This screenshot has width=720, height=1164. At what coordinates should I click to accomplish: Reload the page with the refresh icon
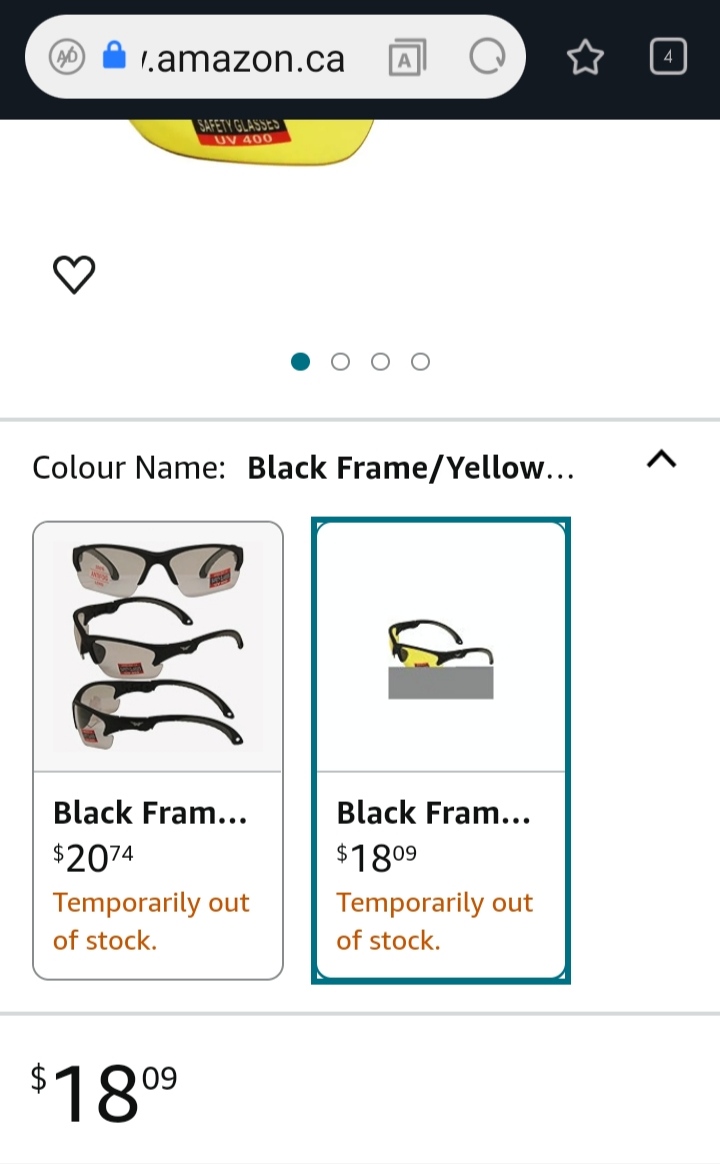pyautogui.click(x=487, y=58)
